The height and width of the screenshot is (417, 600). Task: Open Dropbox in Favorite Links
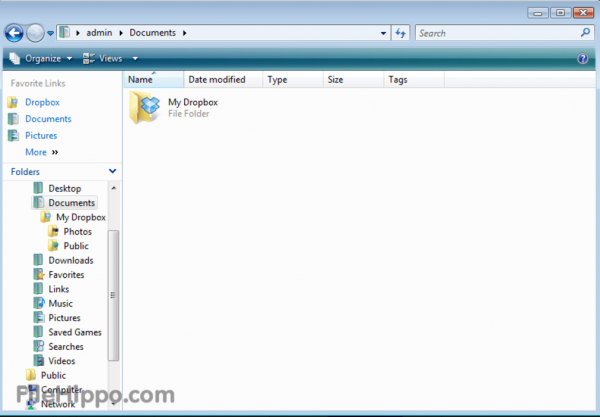[42, 102]
